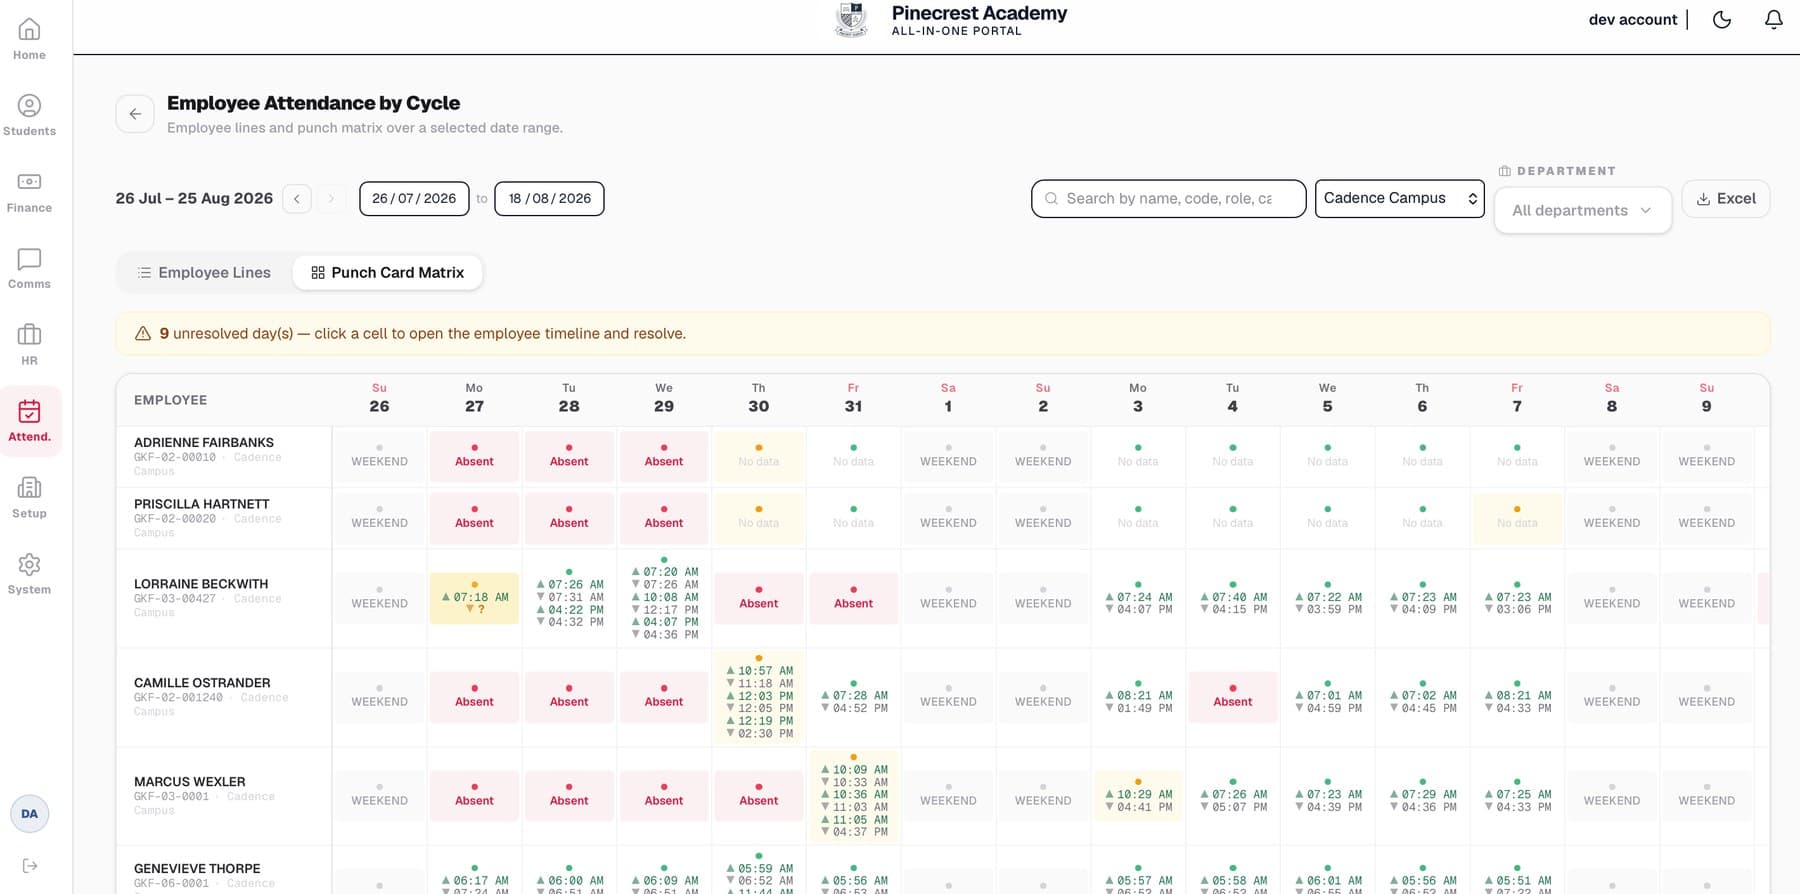
Task: Export the matrix with the Excel button
Action: [x=1726, y=198]
